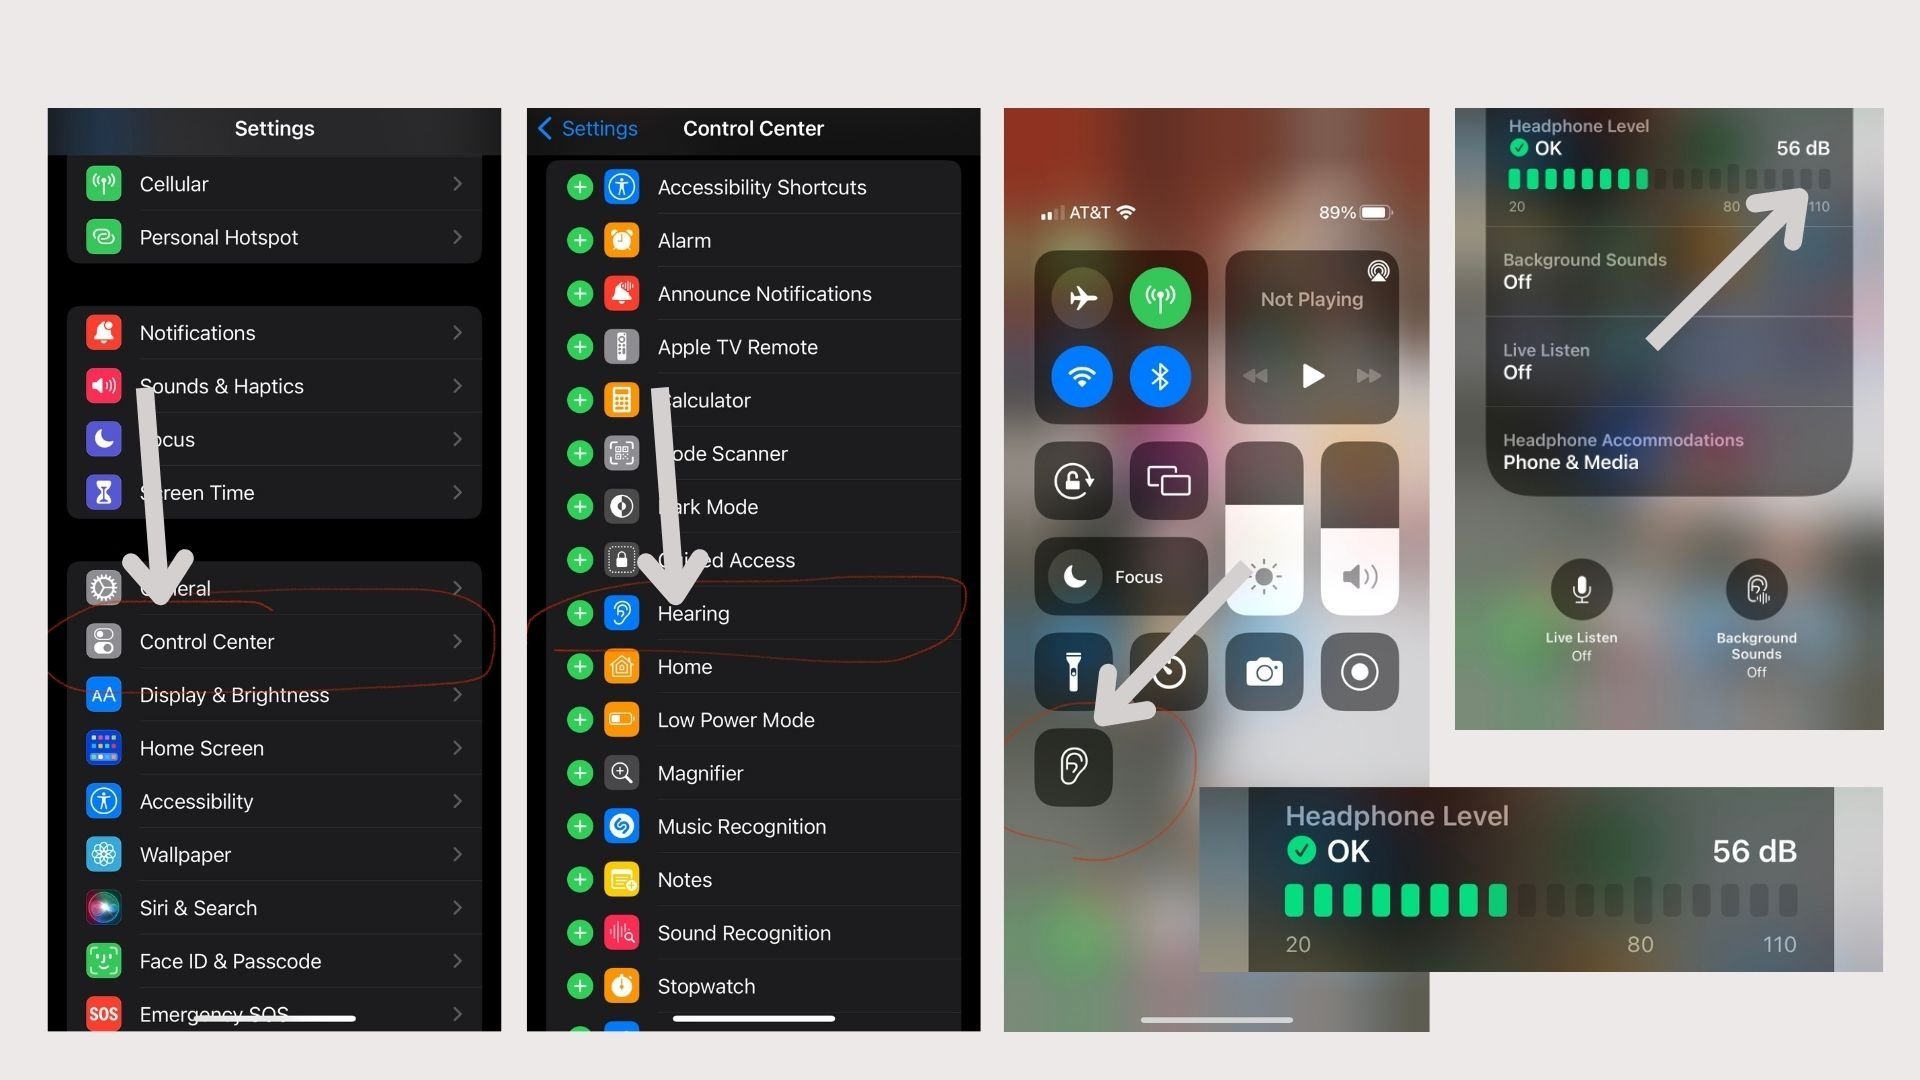Tap the Screen Mirroring icon in Control Center
This screenshot has width=1920, height=1080.
[1168, 479]
